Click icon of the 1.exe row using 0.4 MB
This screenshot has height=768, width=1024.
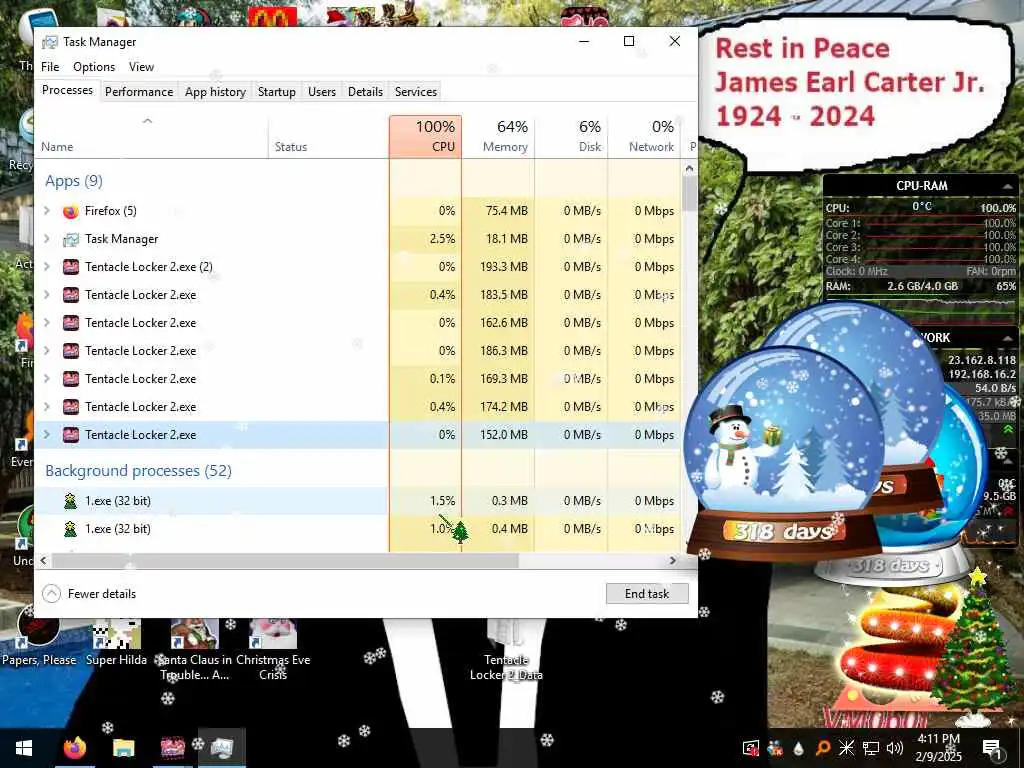click(x=71, y=529)
